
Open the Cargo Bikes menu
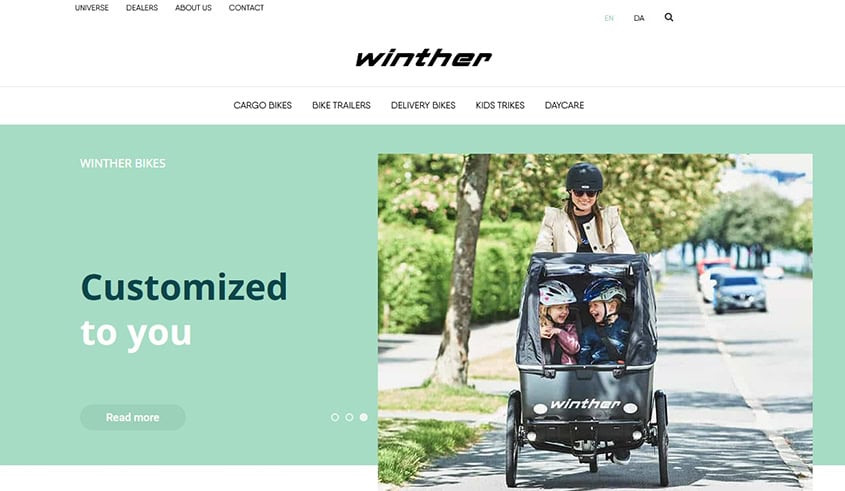tap(262, 105)
